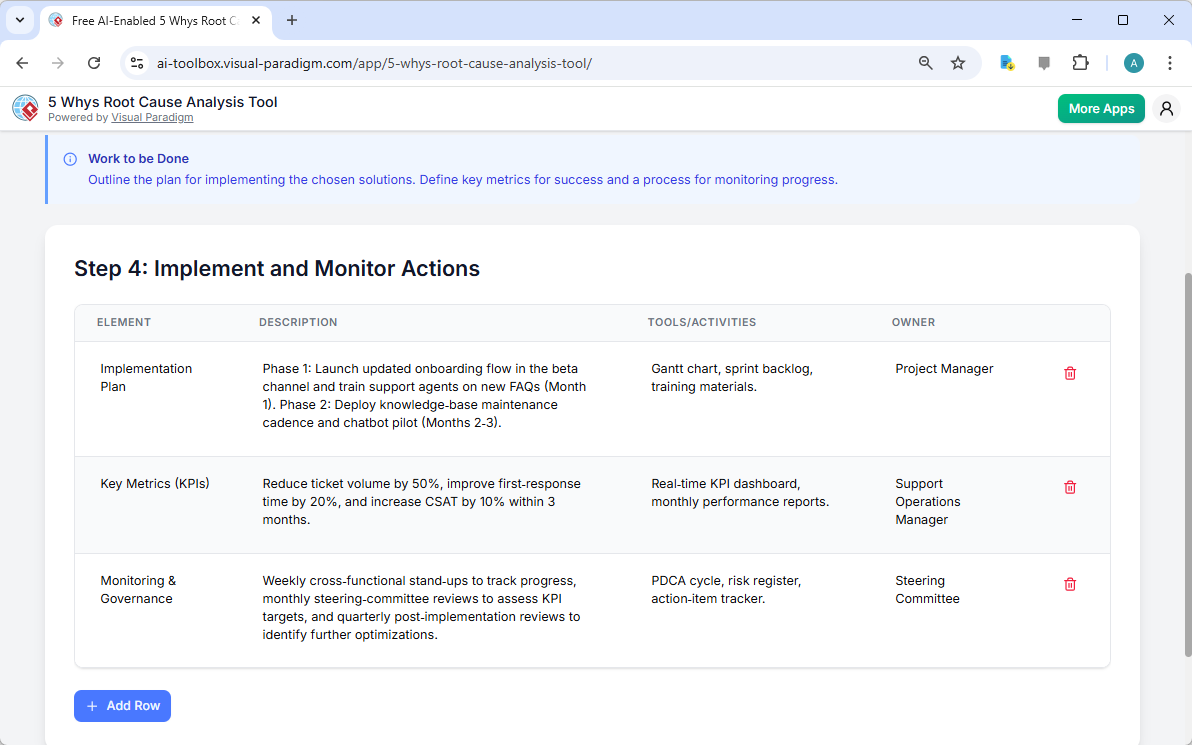This screenshot has width=1192, height=745.
Task: Click the More Apps button
Action: pyautogui.click(x=1101, y=108)
